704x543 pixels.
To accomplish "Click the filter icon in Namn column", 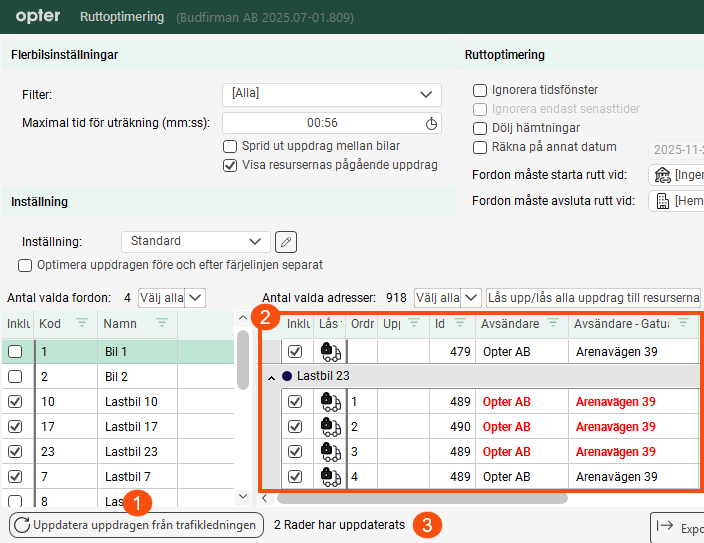I will click(x=161, y=323).
